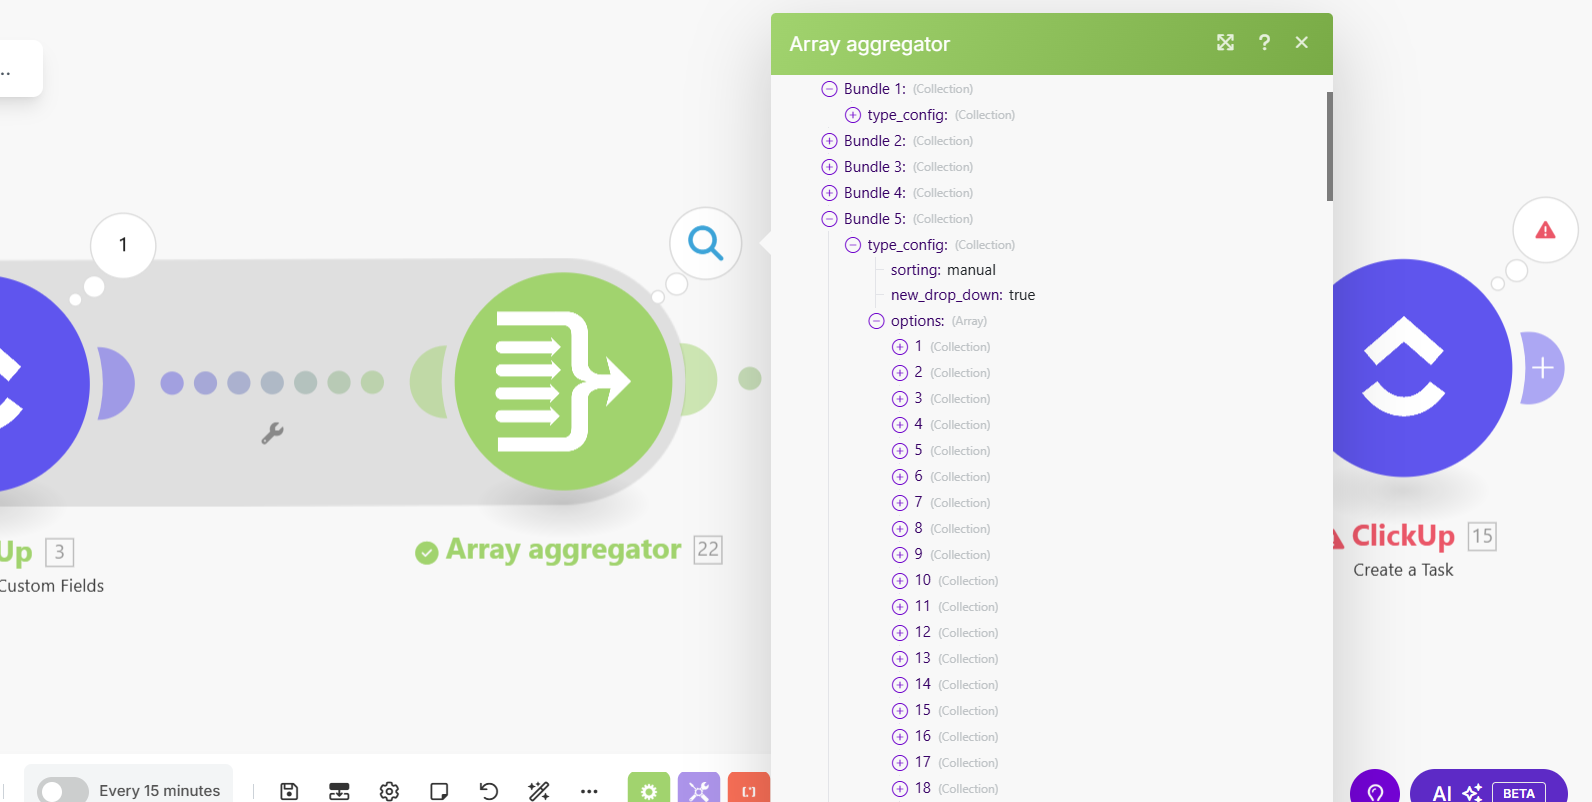Expand option 1 collection

(900, 347)
